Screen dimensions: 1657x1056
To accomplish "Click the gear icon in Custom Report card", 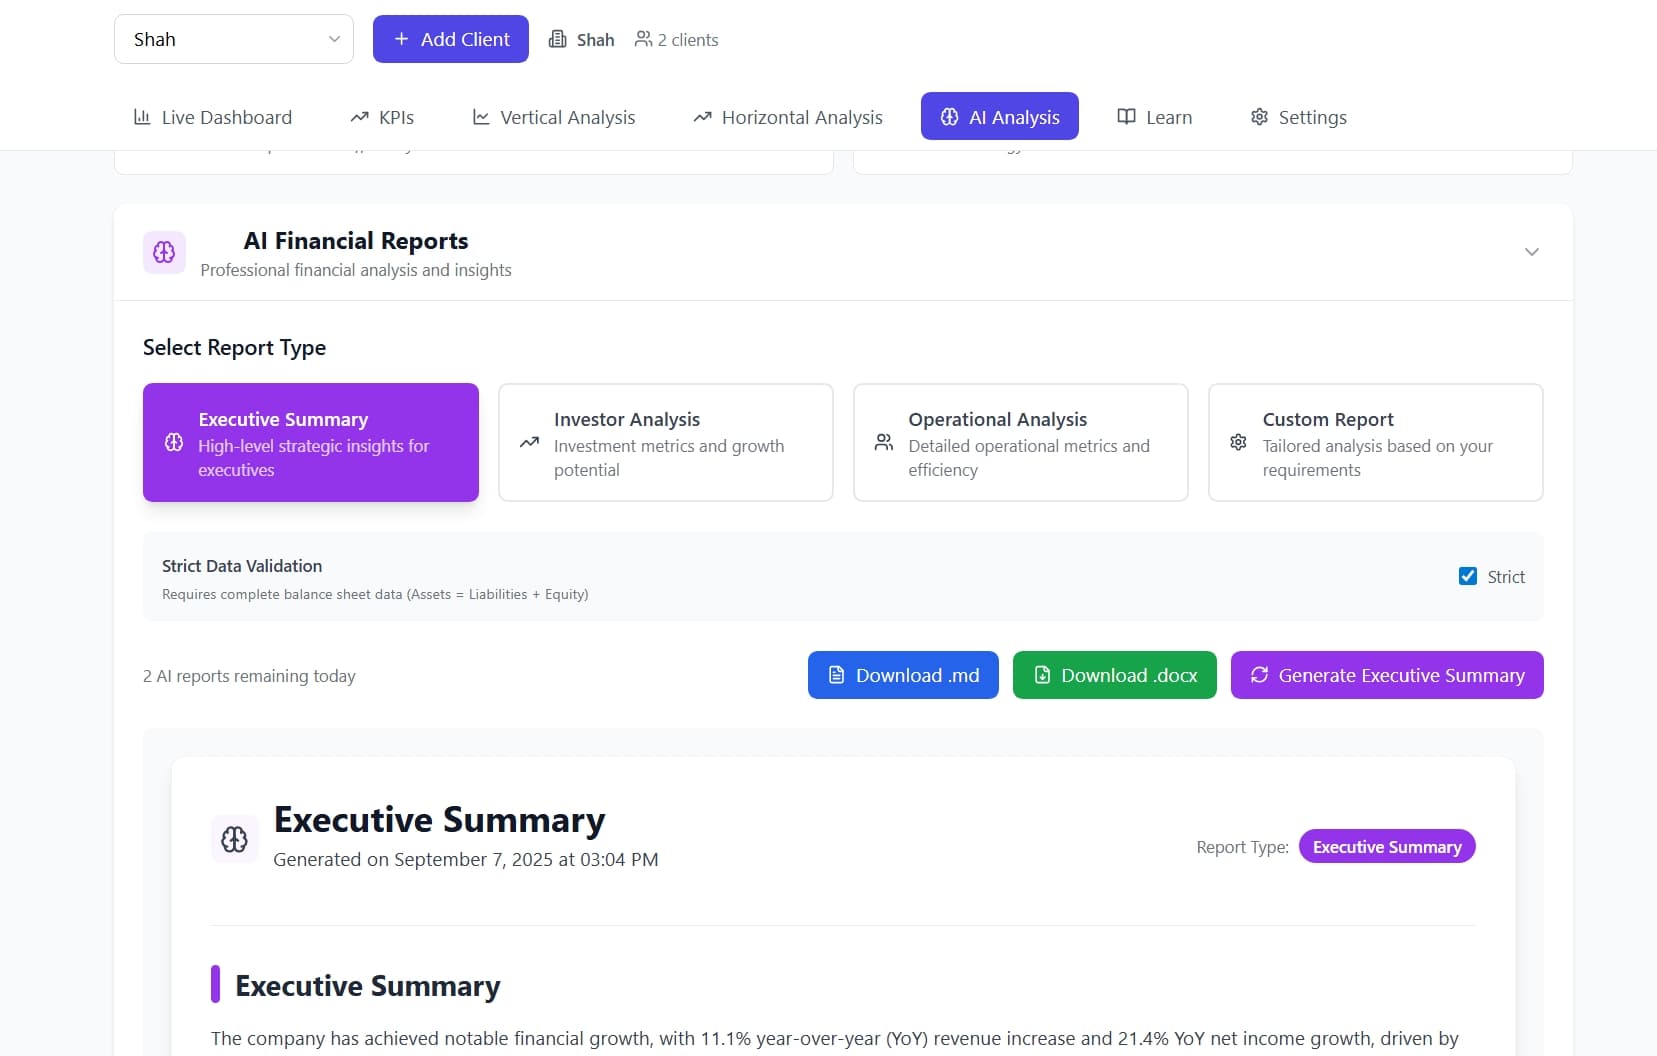I will [x=1238, y=442].
